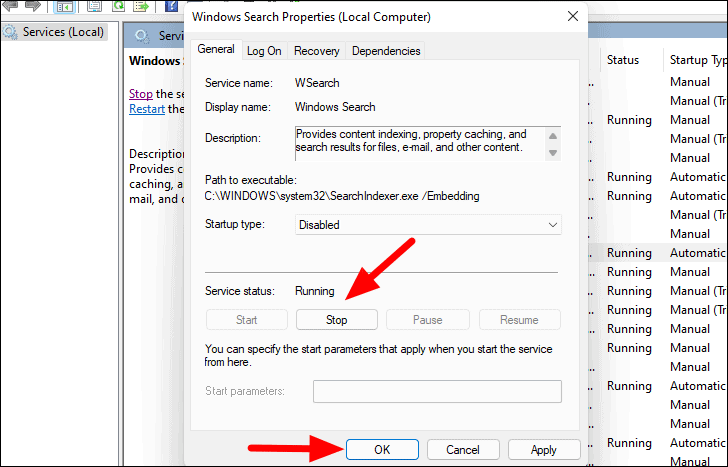This screenshot has height=467, width=728.
Task: Click the Stop link in the Services pane
Action: pyautogui.click(x=141, y=94)
